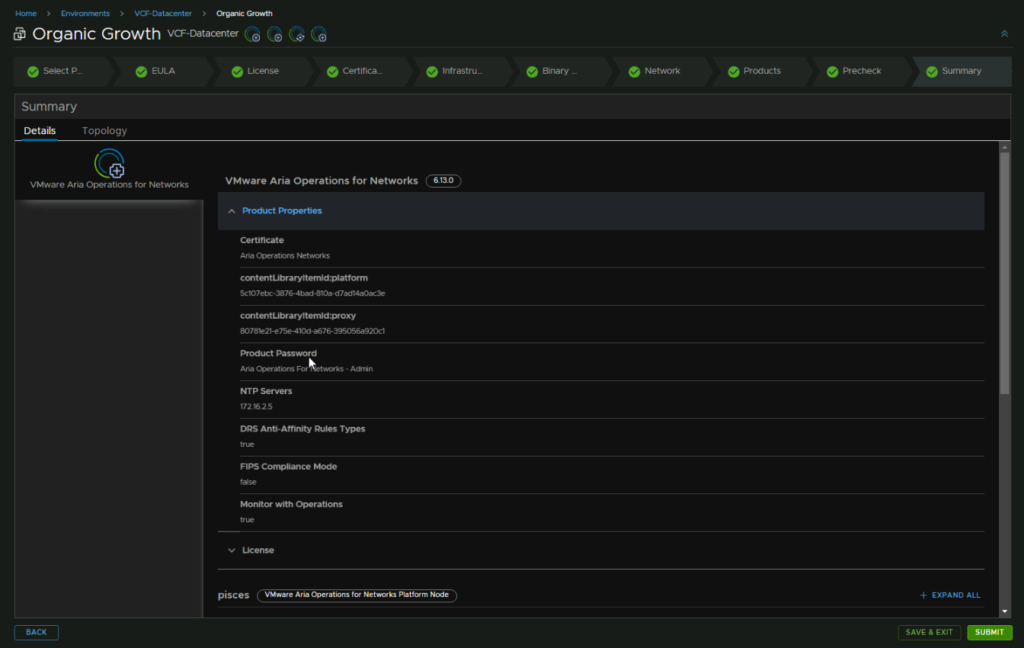This screenshot has width=1024, height=648.
Task: Click the SAVE & EXIT button
Action: (x=929, y=632)
